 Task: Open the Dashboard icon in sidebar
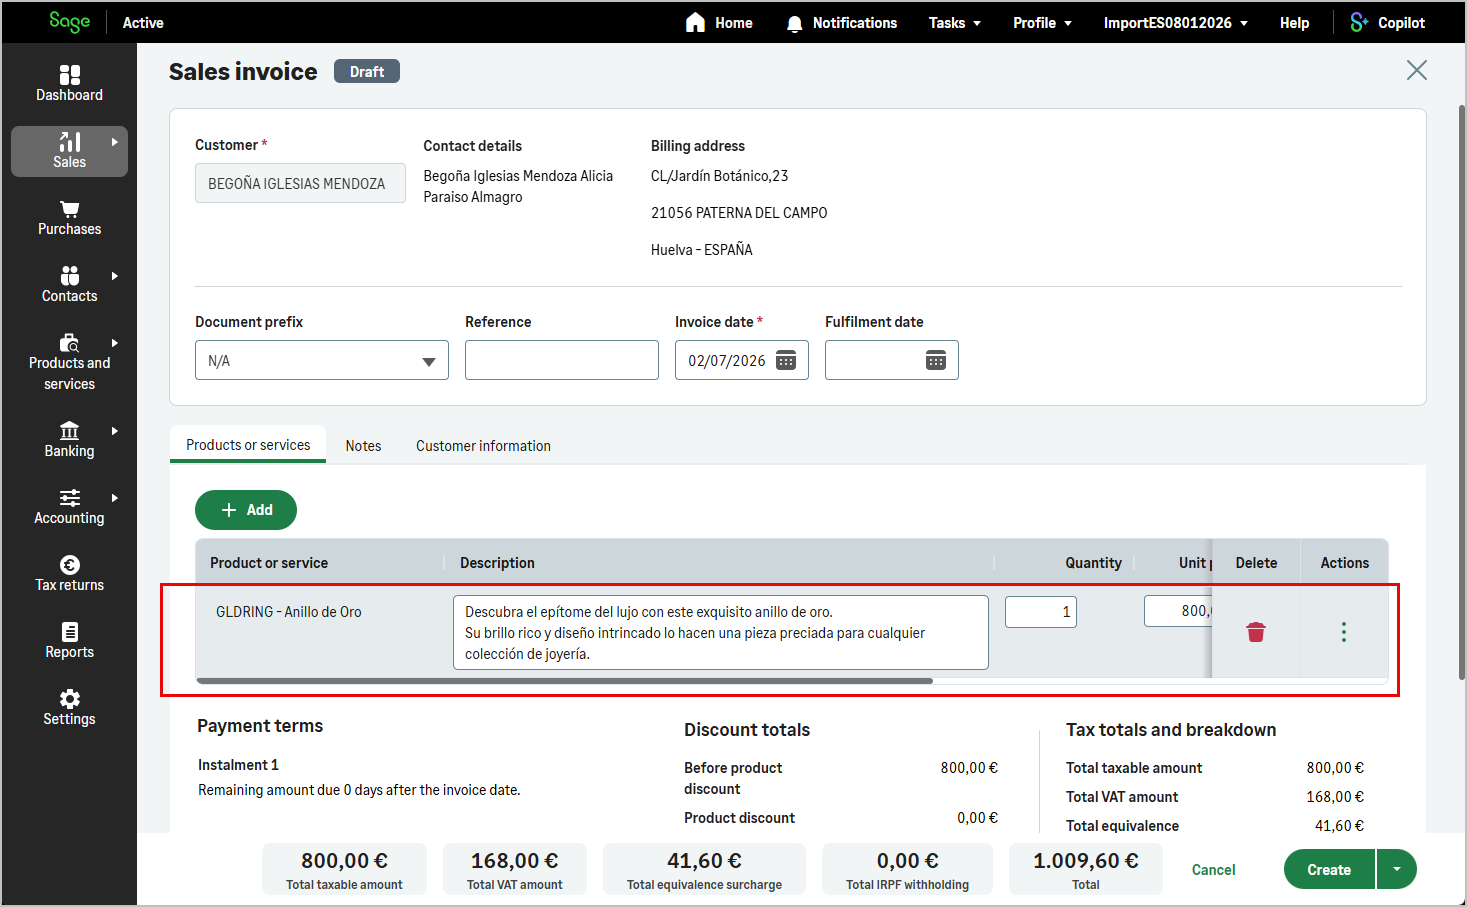[69, 75]
